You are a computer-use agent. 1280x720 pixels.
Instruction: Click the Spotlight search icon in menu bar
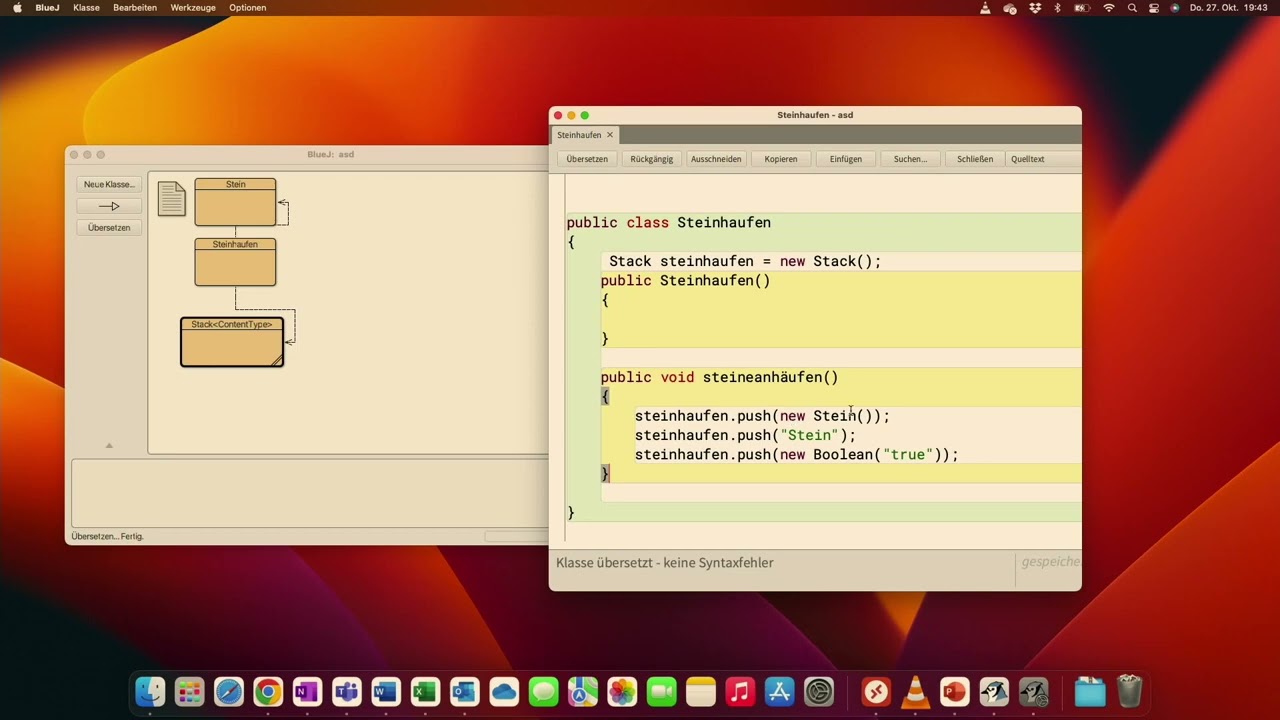[1132, 8]
